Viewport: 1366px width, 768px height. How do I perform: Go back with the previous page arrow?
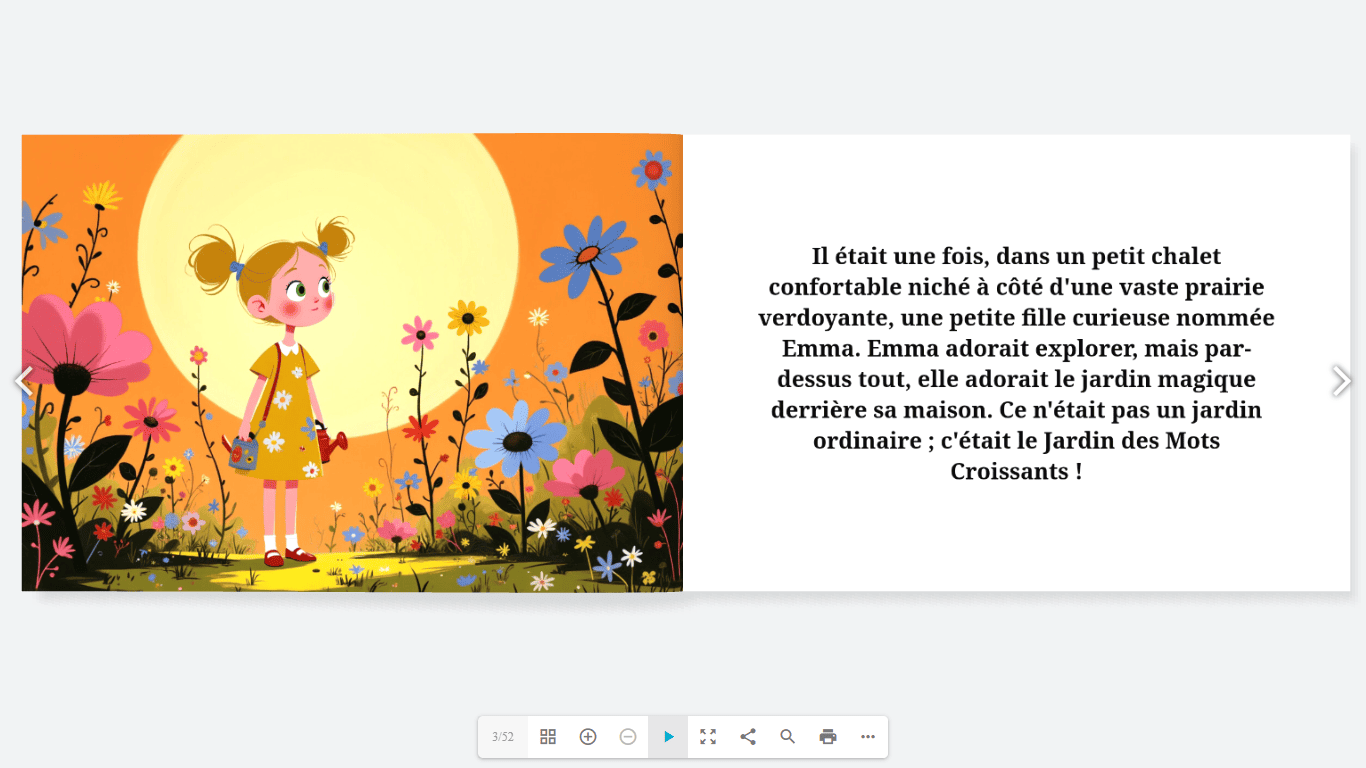(24, 380)
